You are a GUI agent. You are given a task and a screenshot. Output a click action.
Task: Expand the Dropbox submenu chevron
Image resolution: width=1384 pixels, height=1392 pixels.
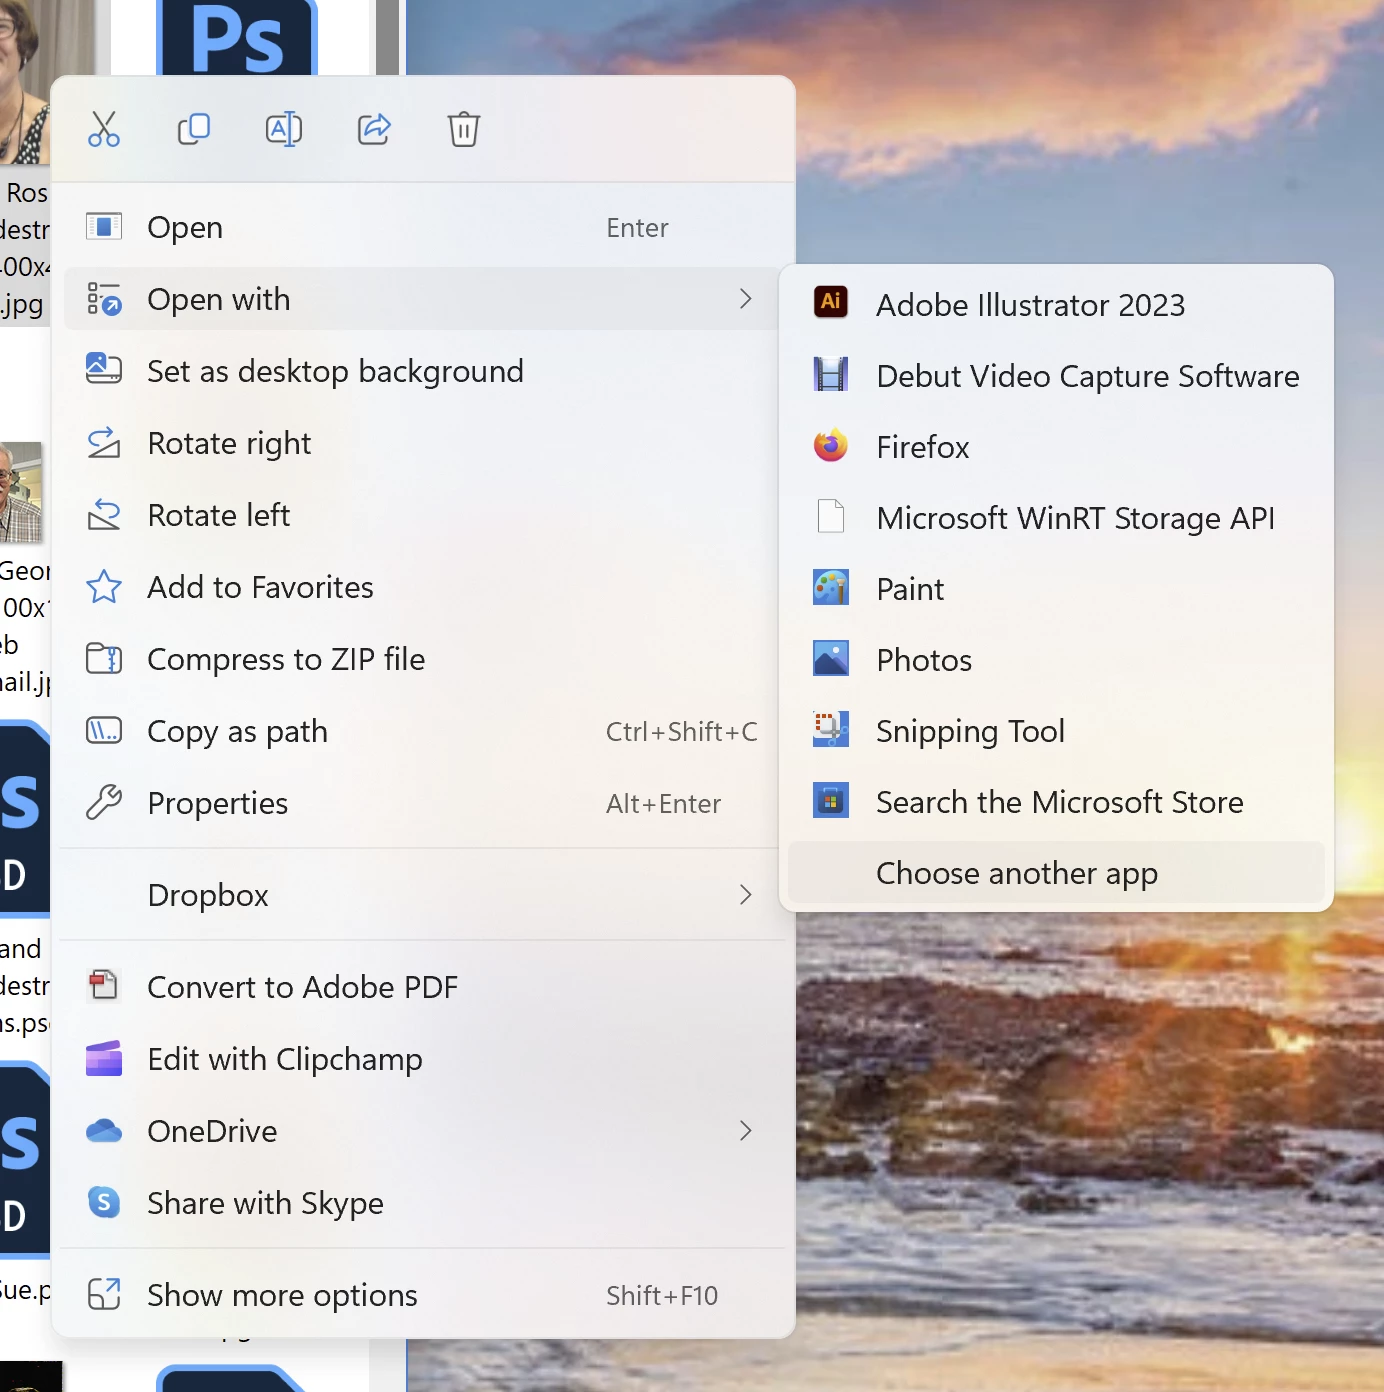tap(745, 895)
